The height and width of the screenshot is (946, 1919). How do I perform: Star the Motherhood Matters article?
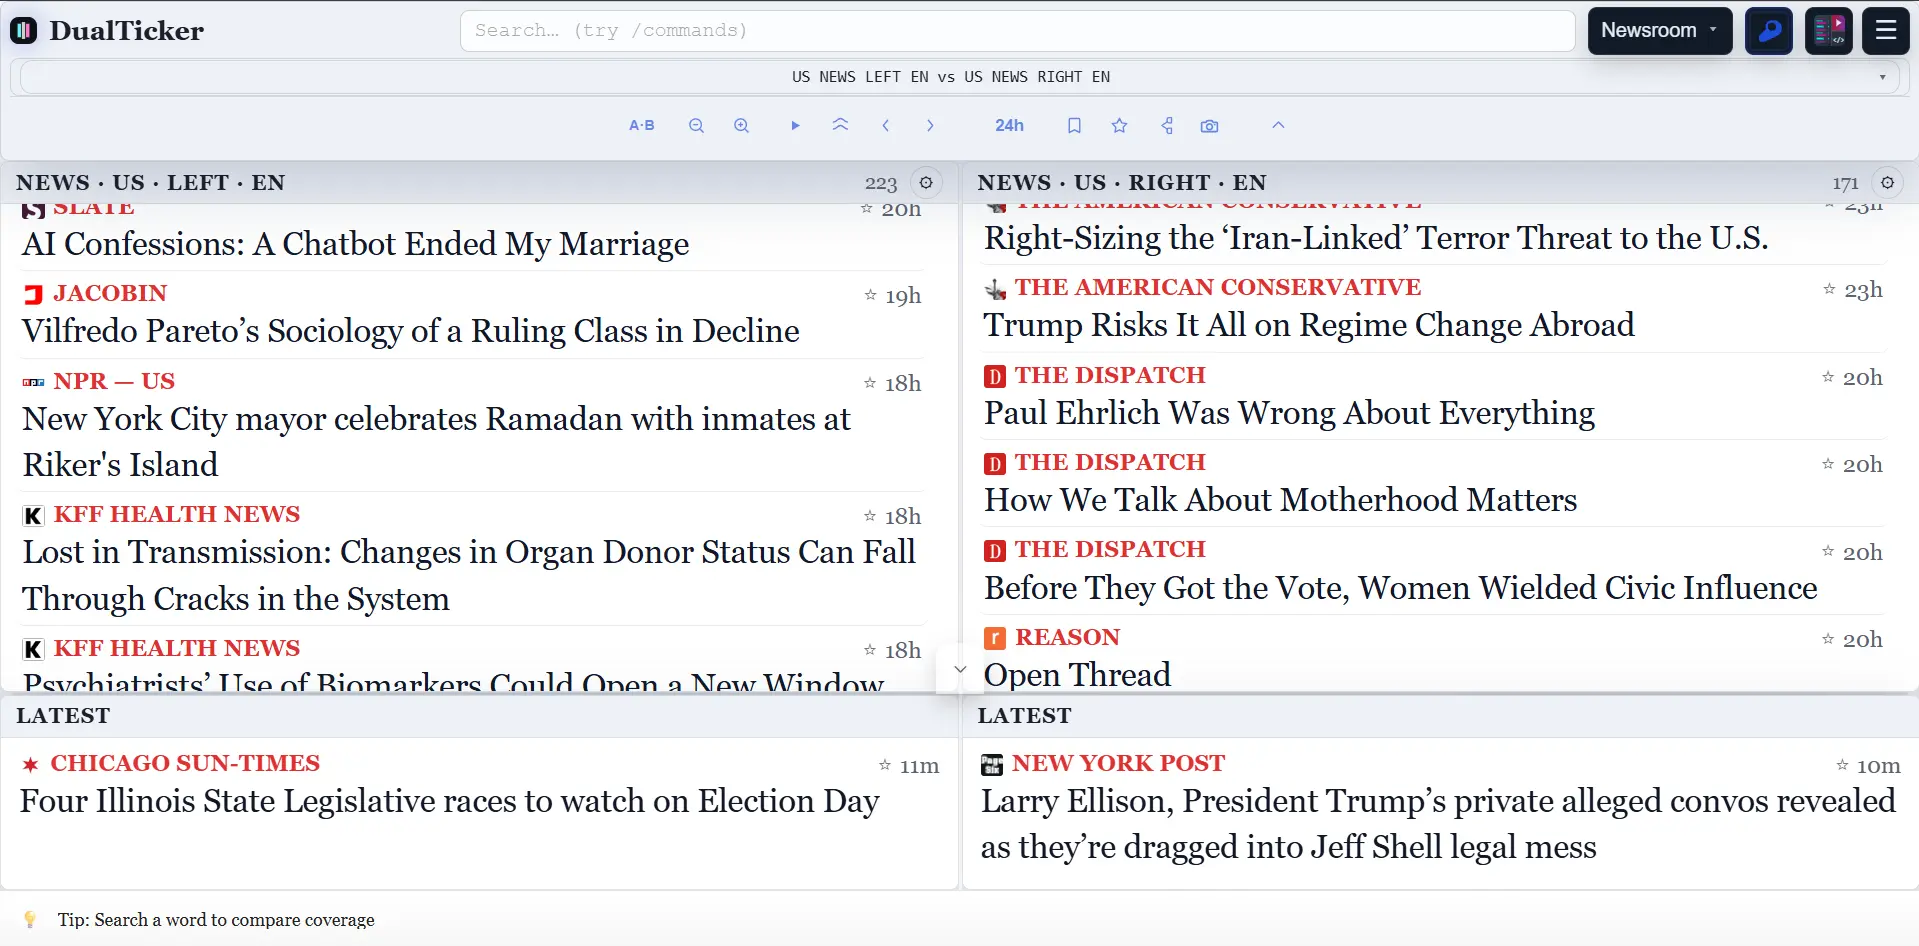(1828, 464)
